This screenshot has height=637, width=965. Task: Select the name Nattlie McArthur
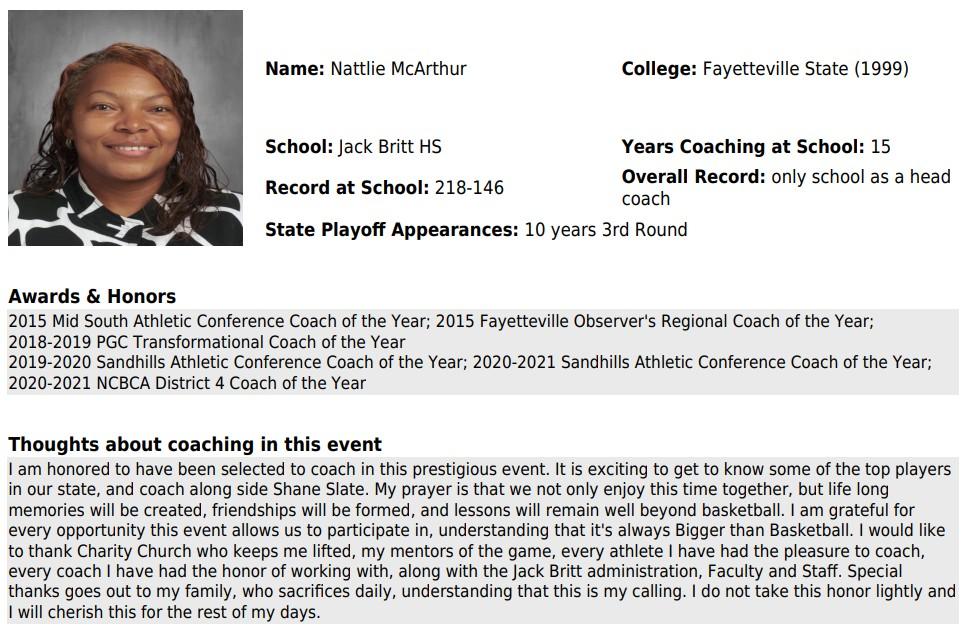coord(398,69)
